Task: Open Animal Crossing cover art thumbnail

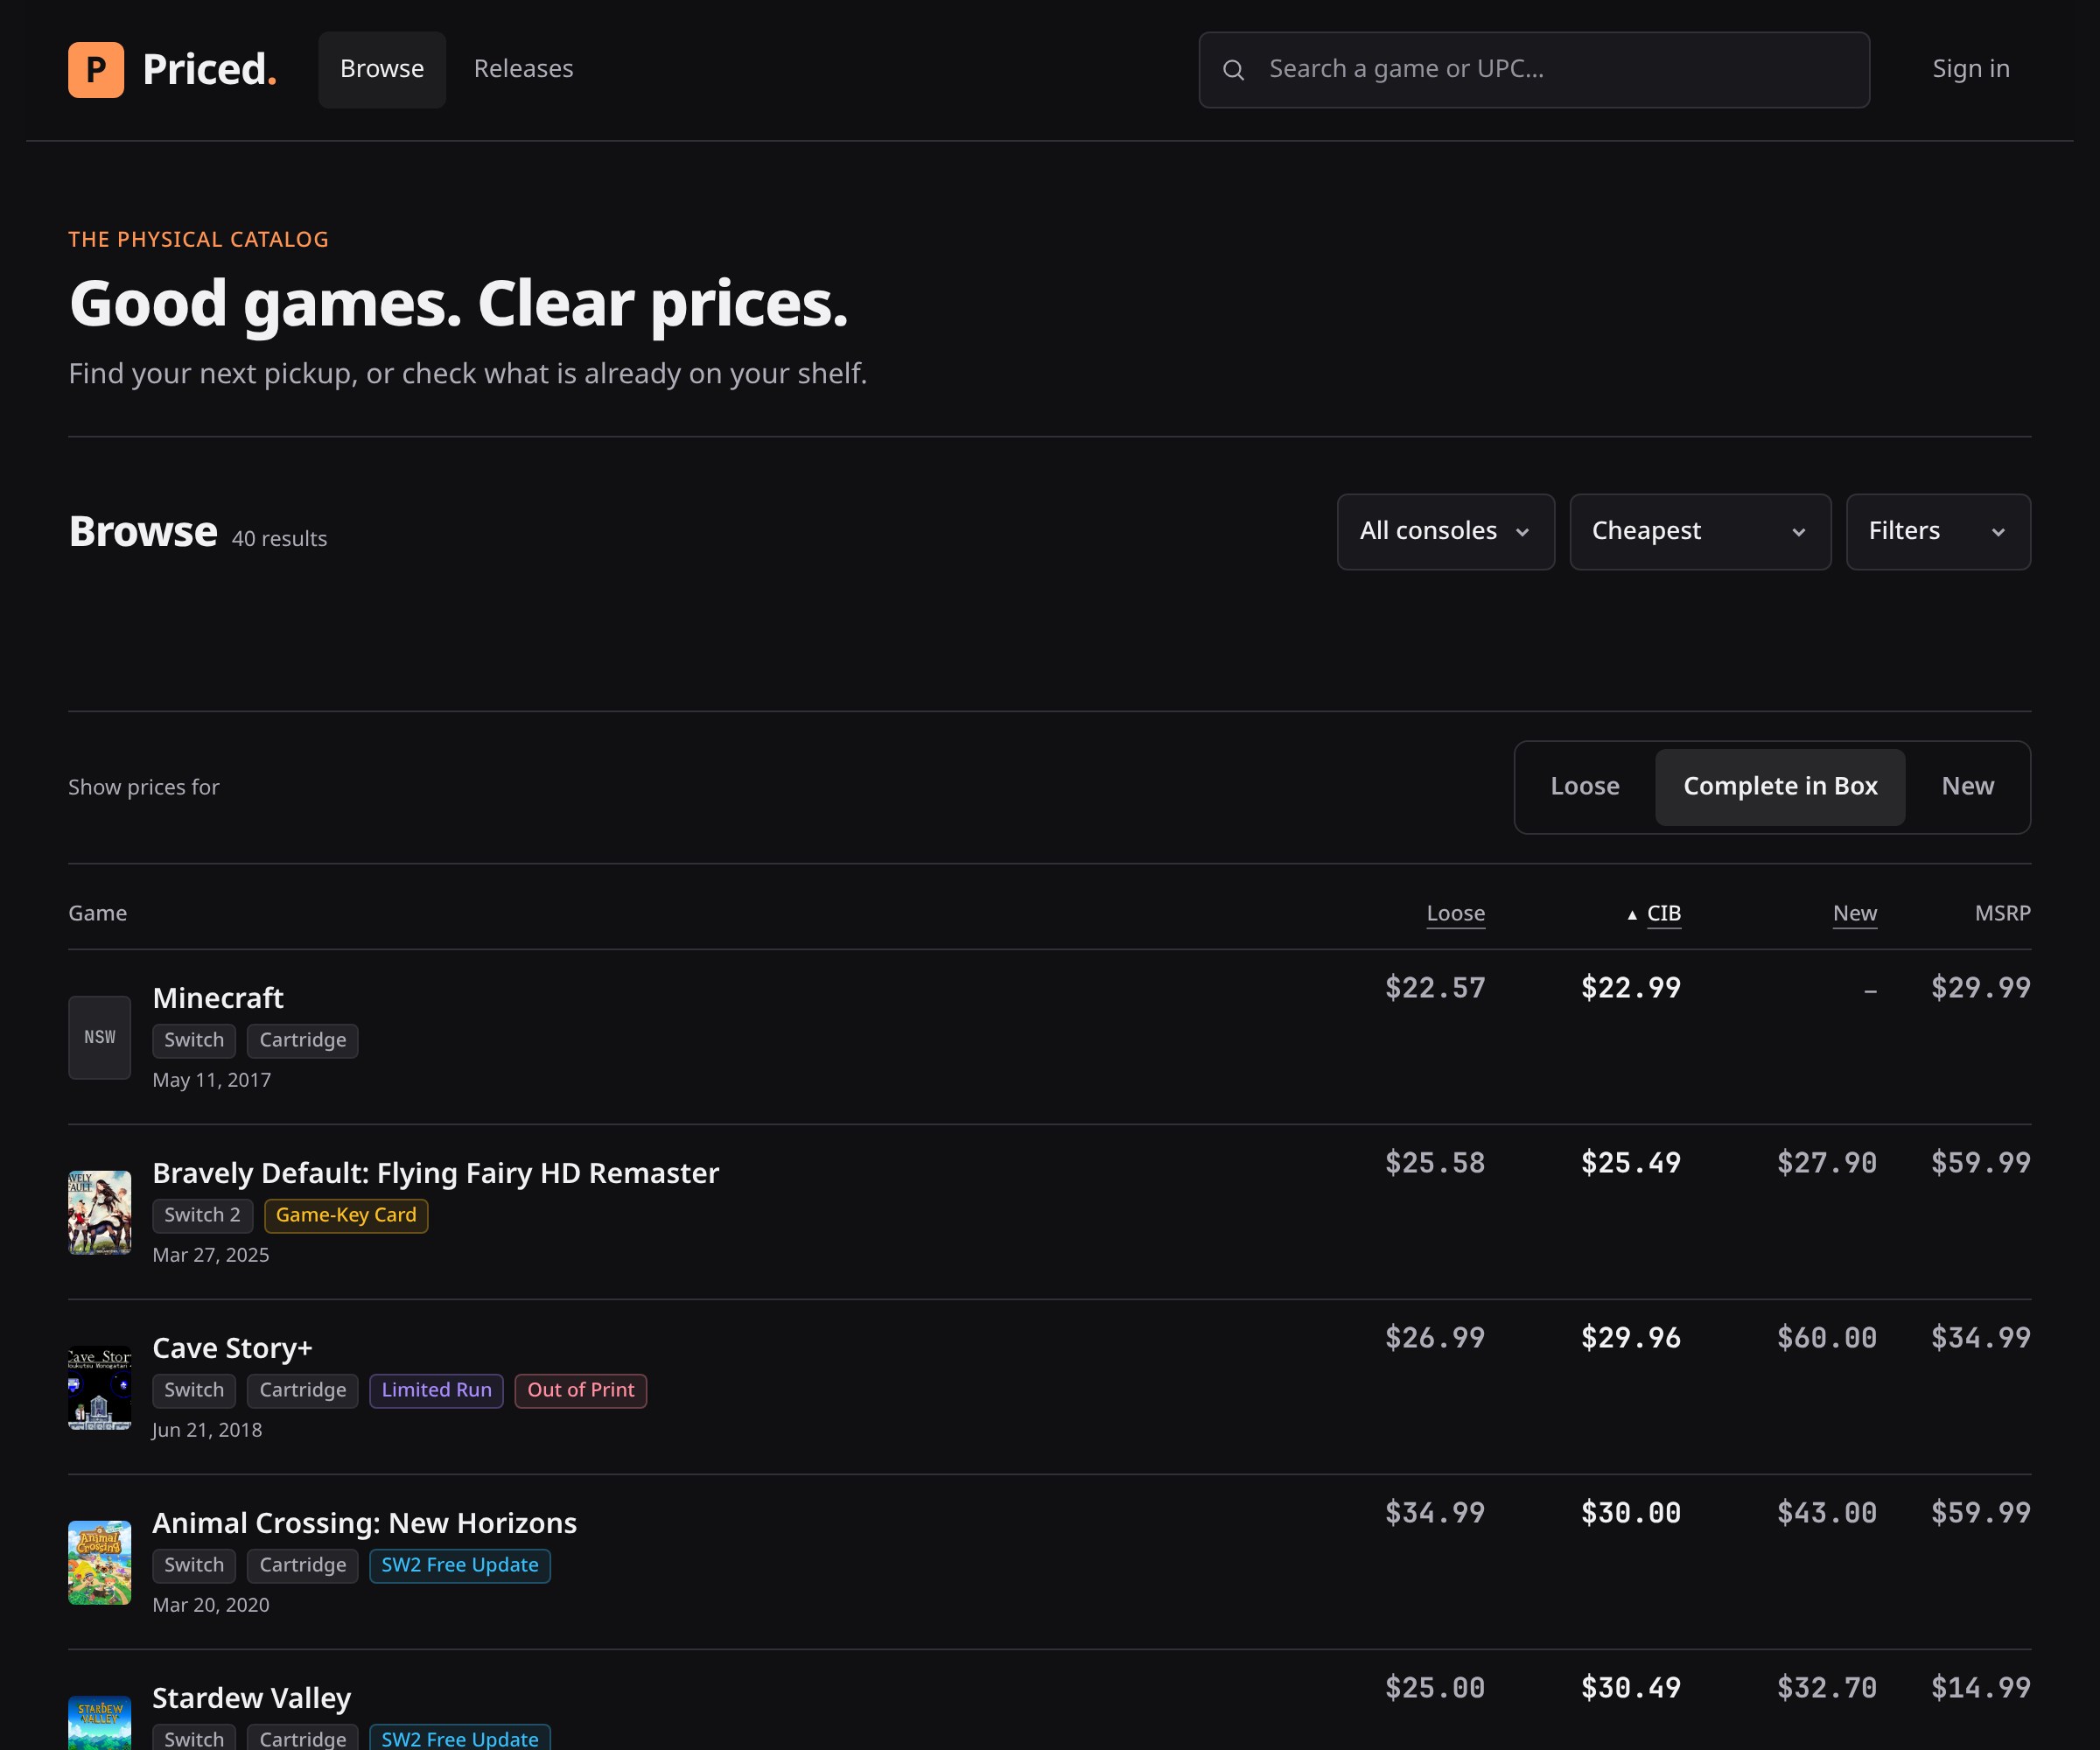Action: coord(99,1562)
